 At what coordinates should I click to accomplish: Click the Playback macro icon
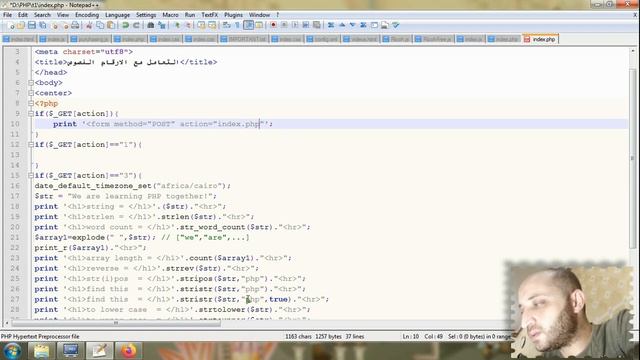tap(295, 25)
